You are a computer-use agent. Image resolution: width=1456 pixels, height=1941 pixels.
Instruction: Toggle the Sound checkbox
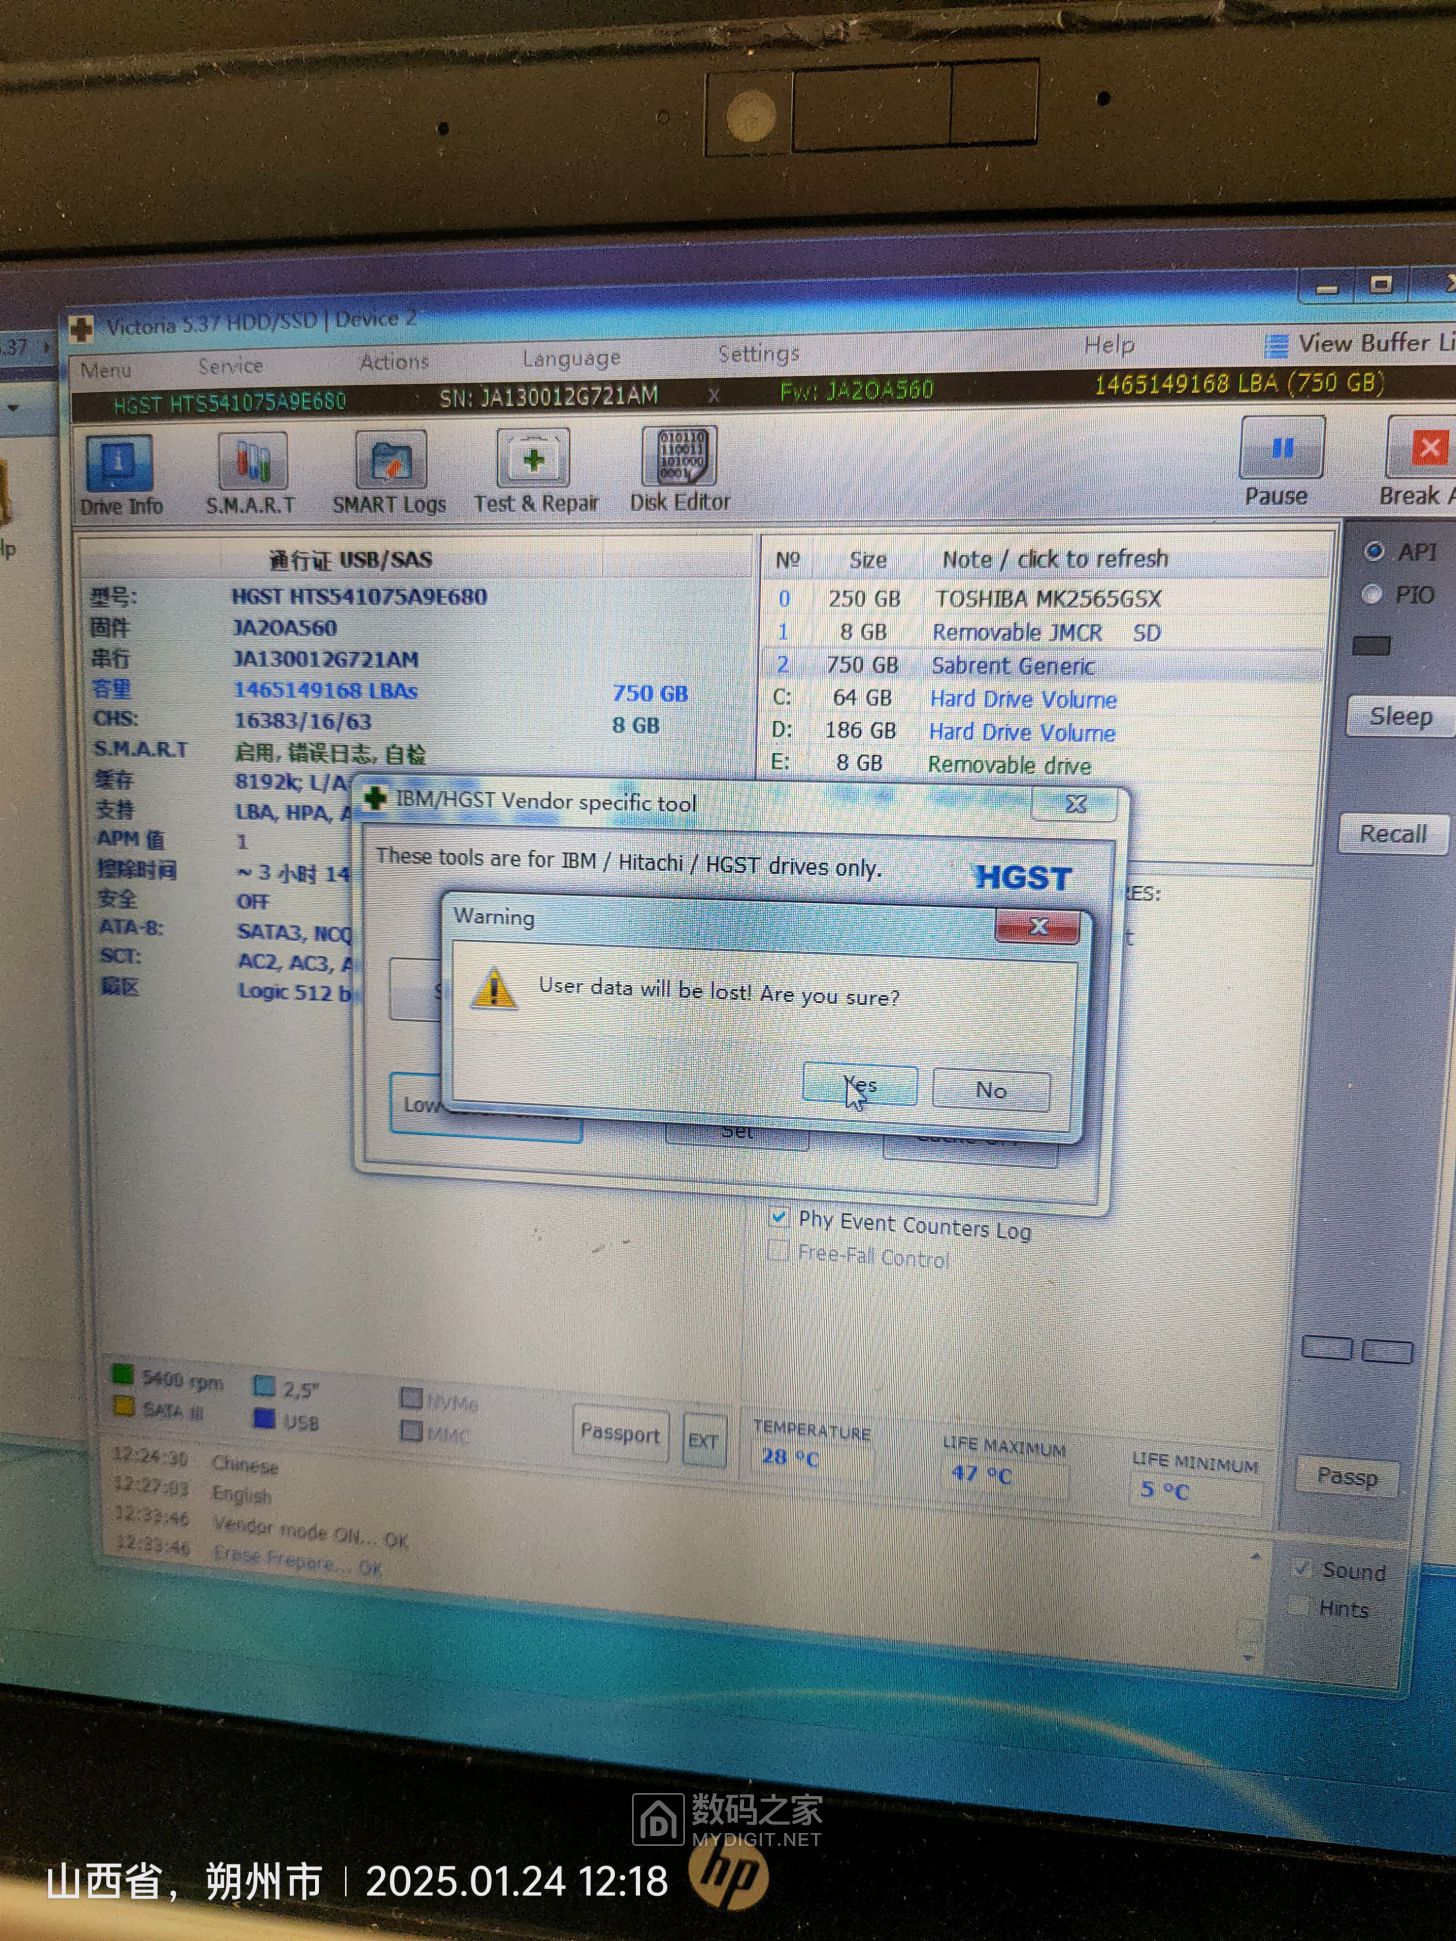pyautogui.click(x=1301, y=1568)
